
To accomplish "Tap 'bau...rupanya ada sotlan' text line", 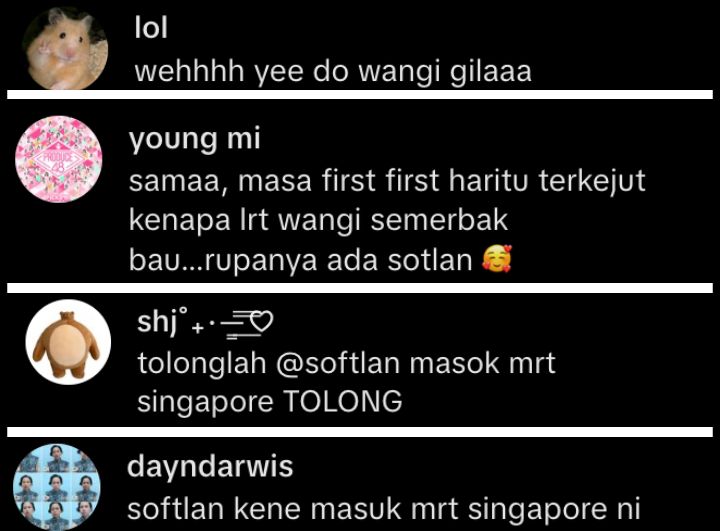I will point(301,260).
